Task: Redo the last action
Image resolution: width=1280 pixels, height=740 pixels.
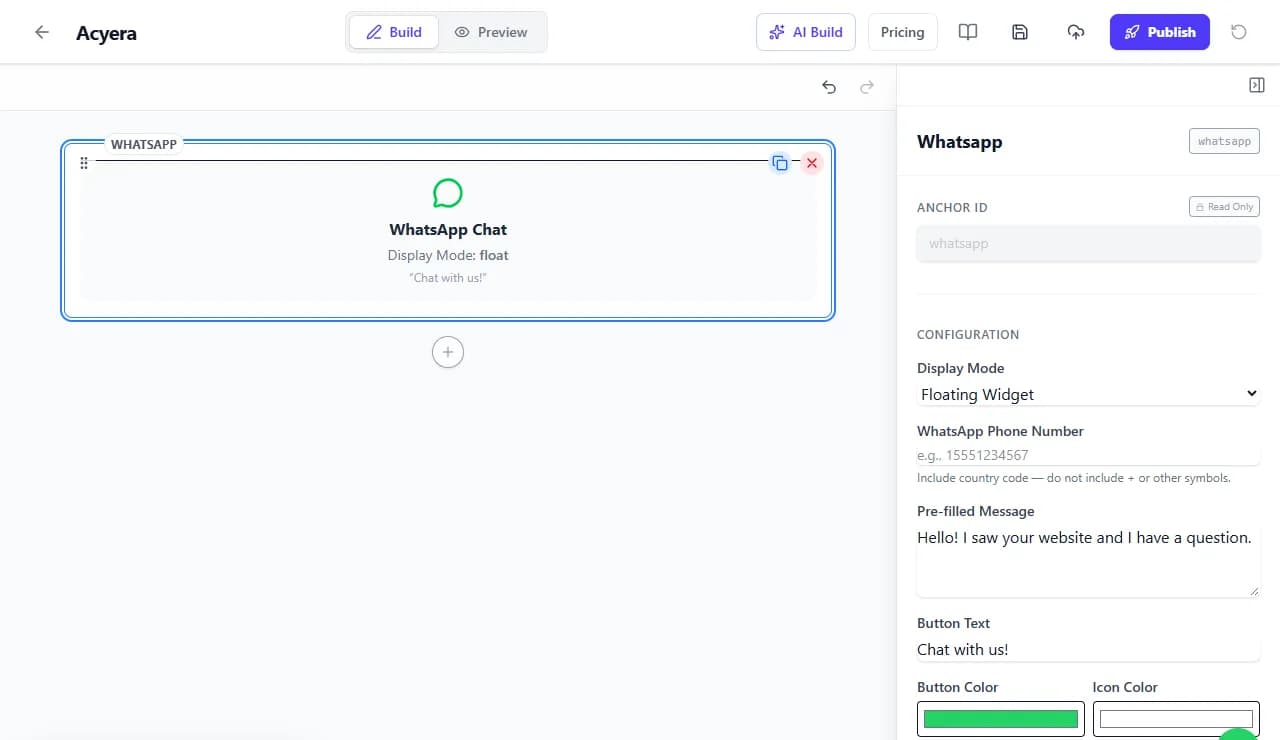Action: coord(867,87)
